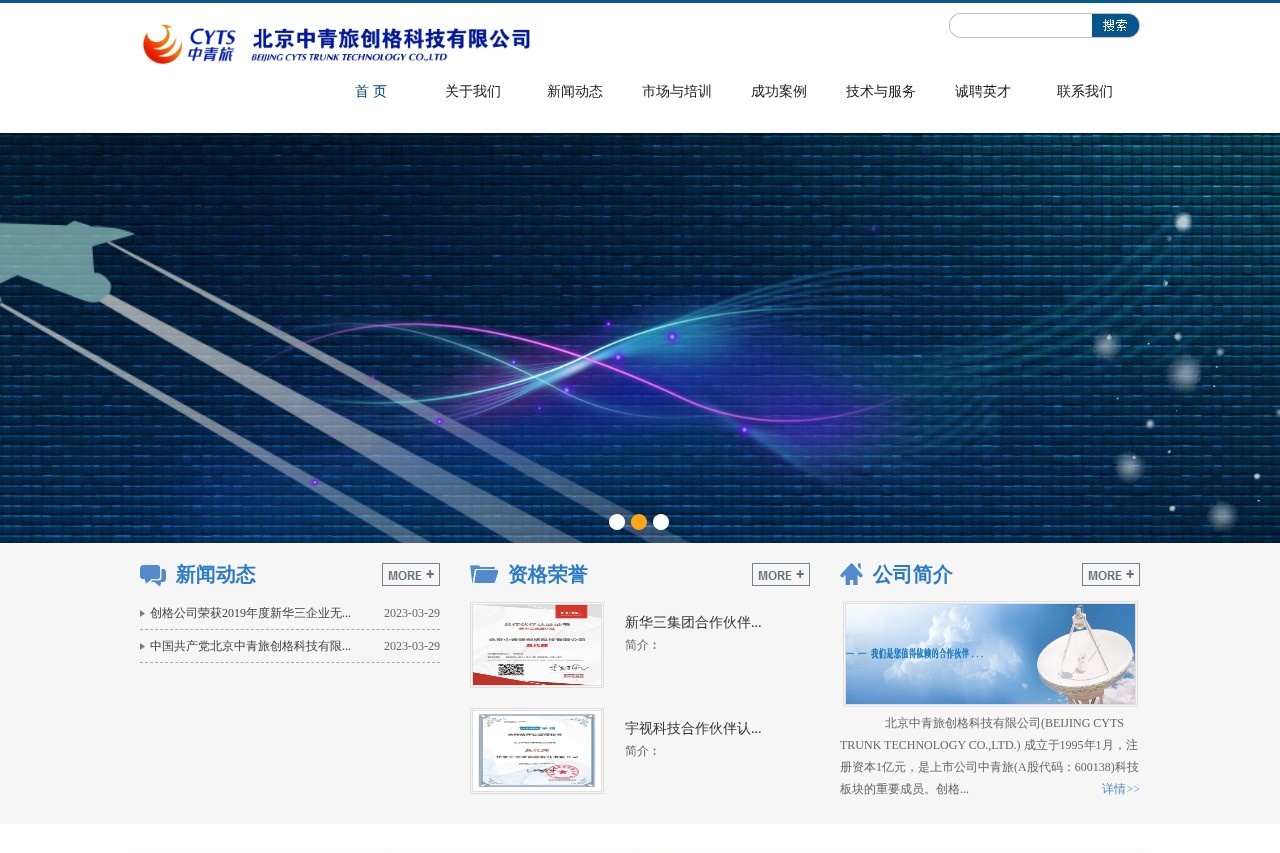The image size is (1280, 853).
Task: Click the speech bubble icon beside 新闻动态
Action: (153, 575)
